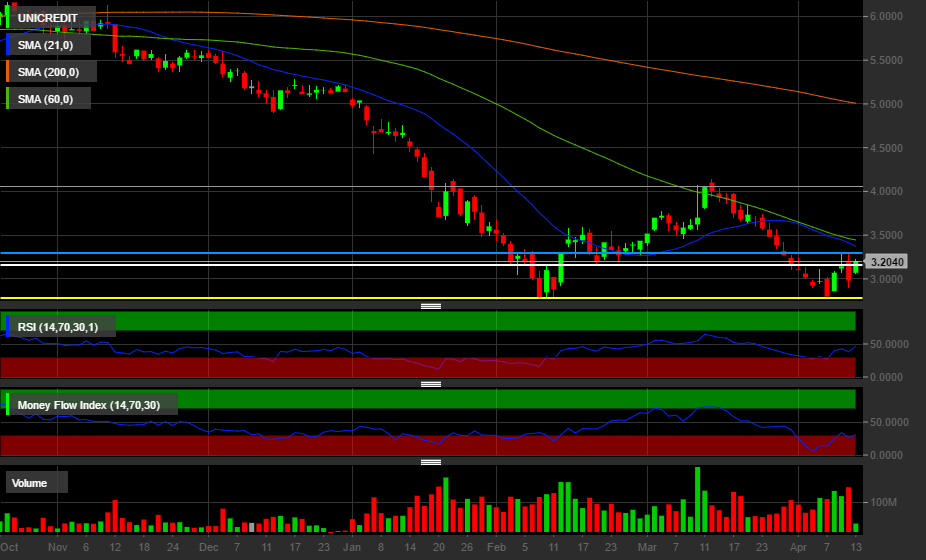
Task: Click the divider handle above Money Flow Index panel
Action: point(431,384)
